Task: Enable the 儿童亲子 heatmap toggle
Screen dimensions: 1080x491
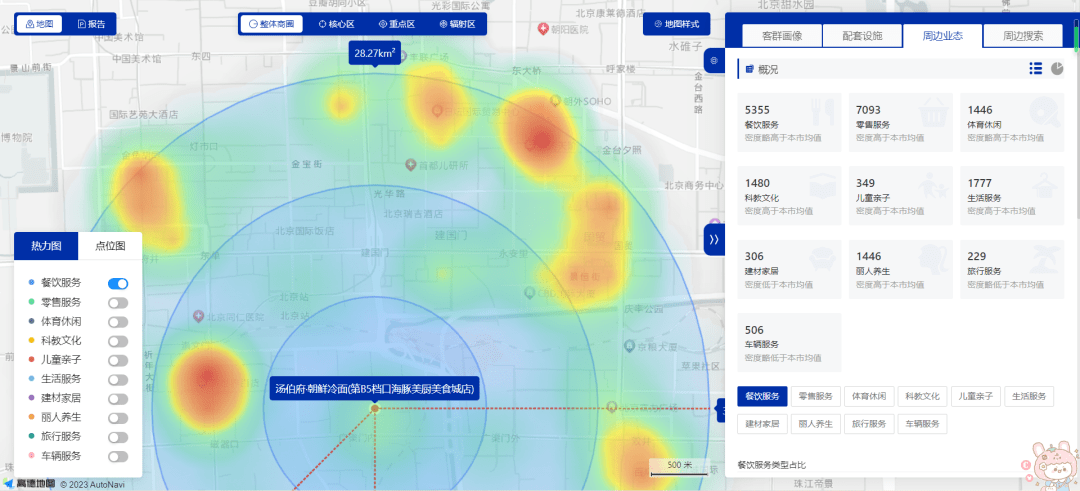Action: (x=118, y=360)
